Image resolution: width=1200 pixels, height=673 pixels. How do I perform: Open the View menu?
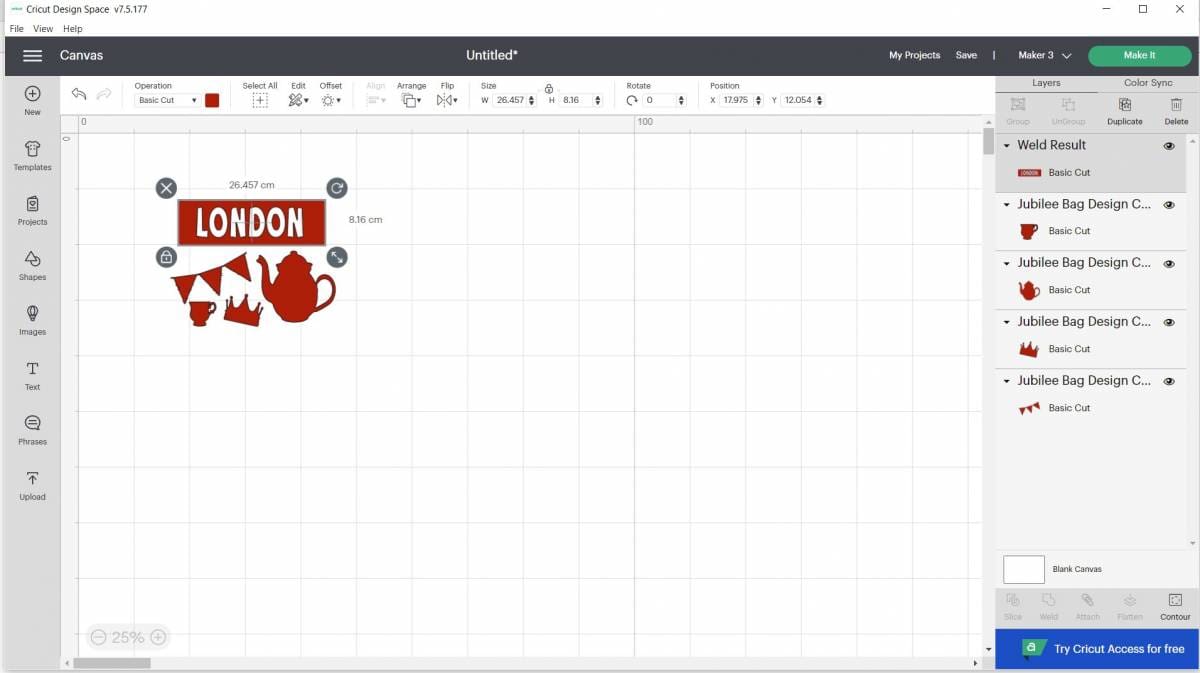[x=43, y=29]
